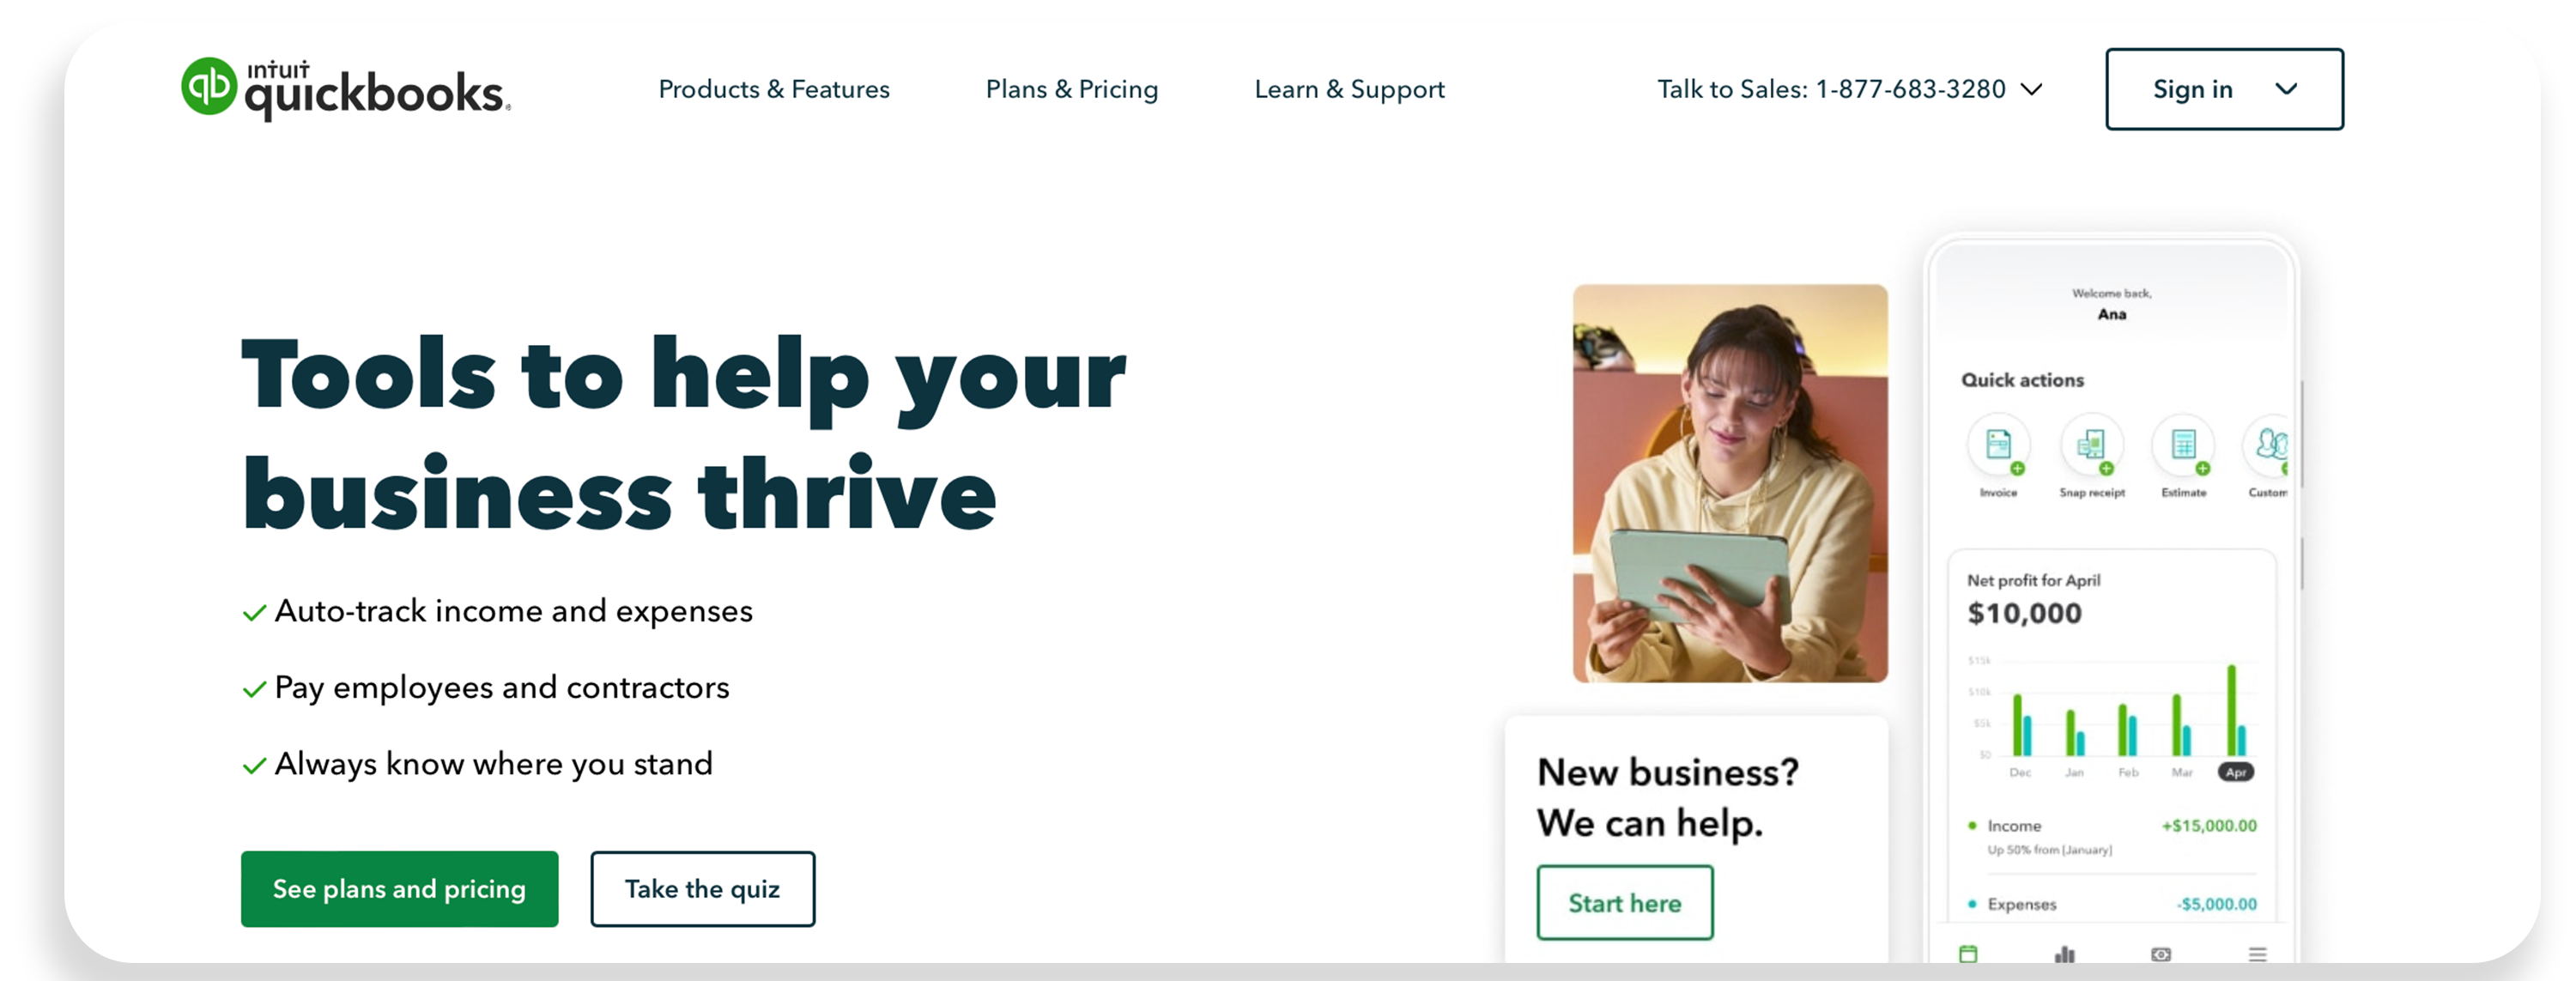Click Take the quiz button

[702, 888]
